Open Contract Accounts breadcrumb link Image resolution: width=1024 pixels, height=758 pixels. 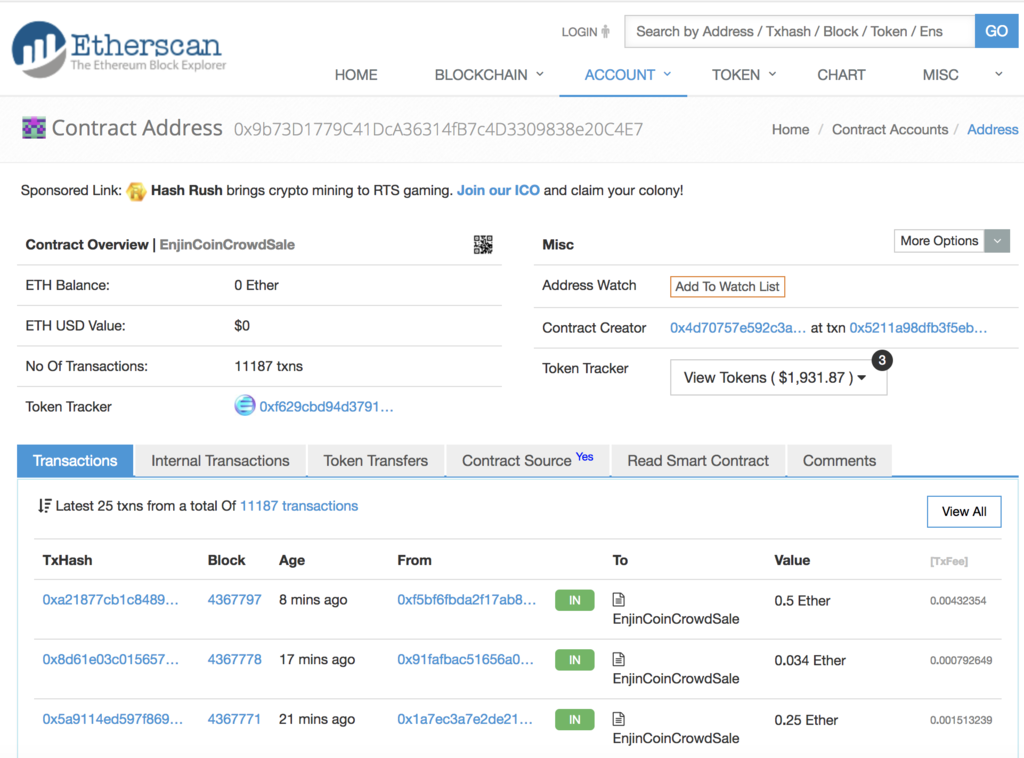(x=889, y=129)
